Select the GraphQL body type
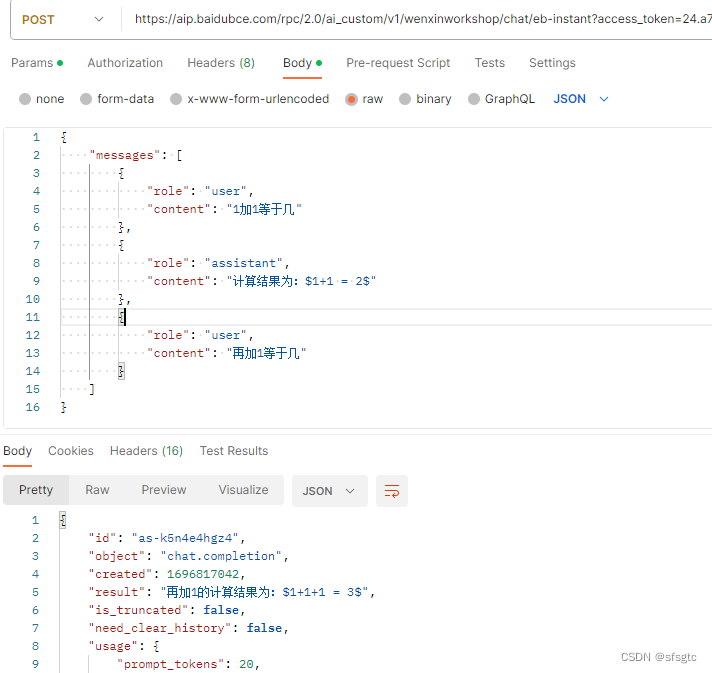 pos(501,99)
